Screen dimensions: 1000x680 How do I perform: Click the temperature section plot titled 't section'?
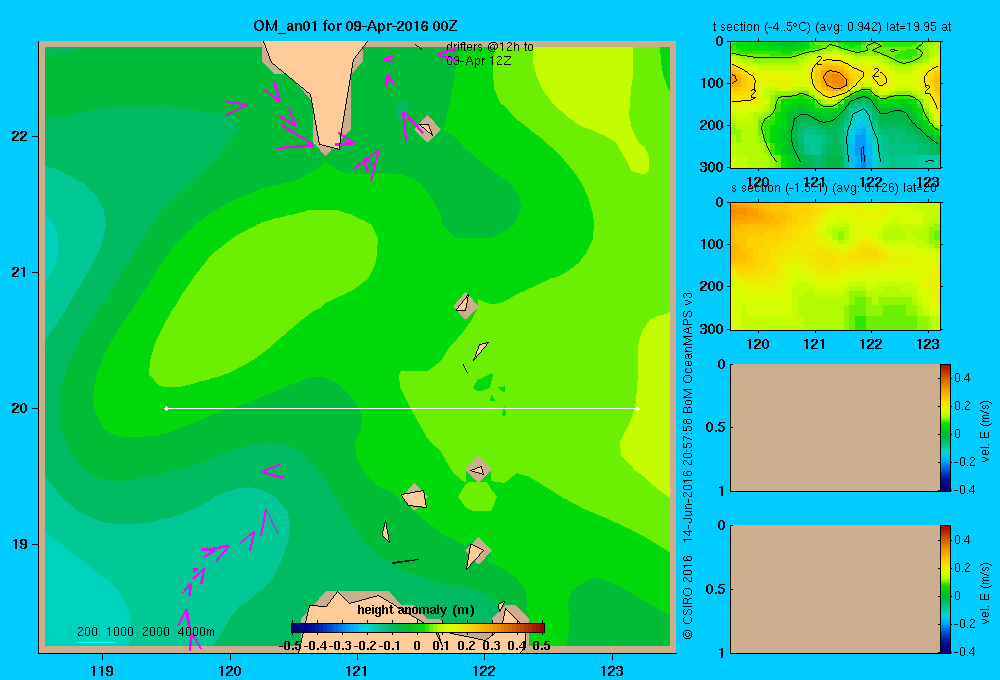tap(835, 105)
